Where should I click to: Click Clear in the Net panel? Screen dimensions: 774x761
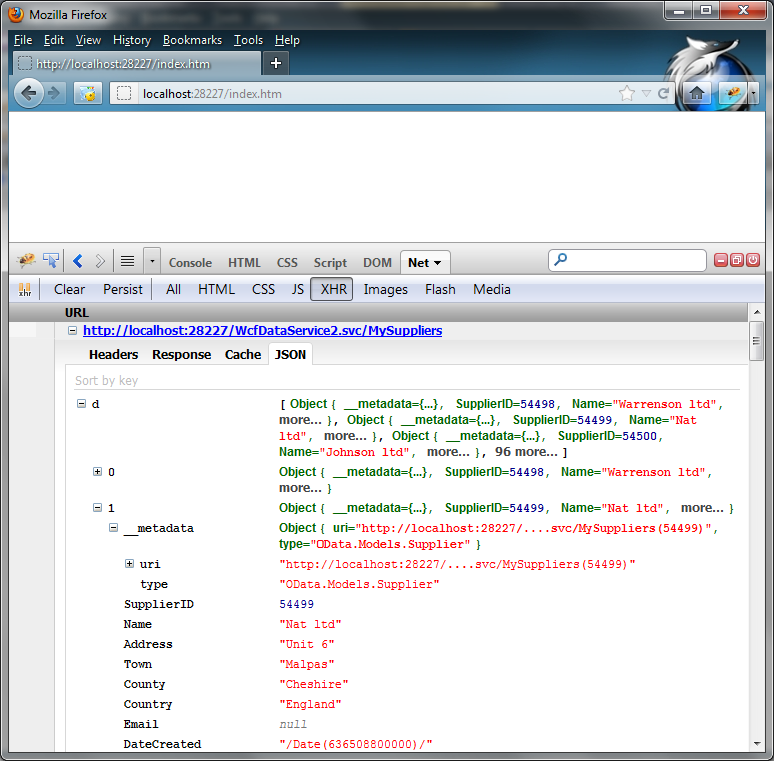69,289
